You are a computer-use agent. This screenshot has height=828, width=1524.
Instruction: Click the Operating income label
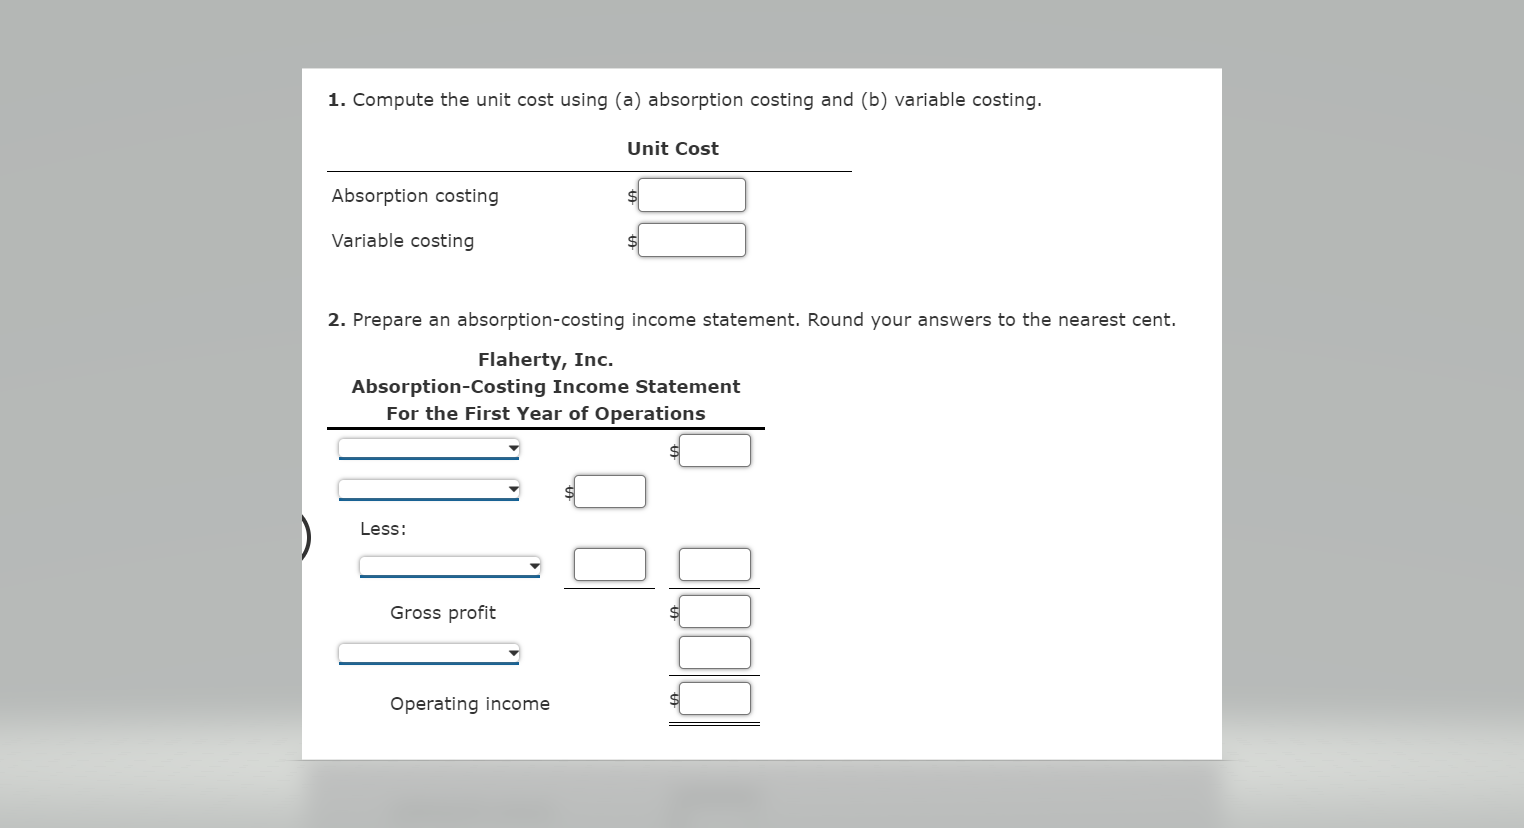coord(469,703)
